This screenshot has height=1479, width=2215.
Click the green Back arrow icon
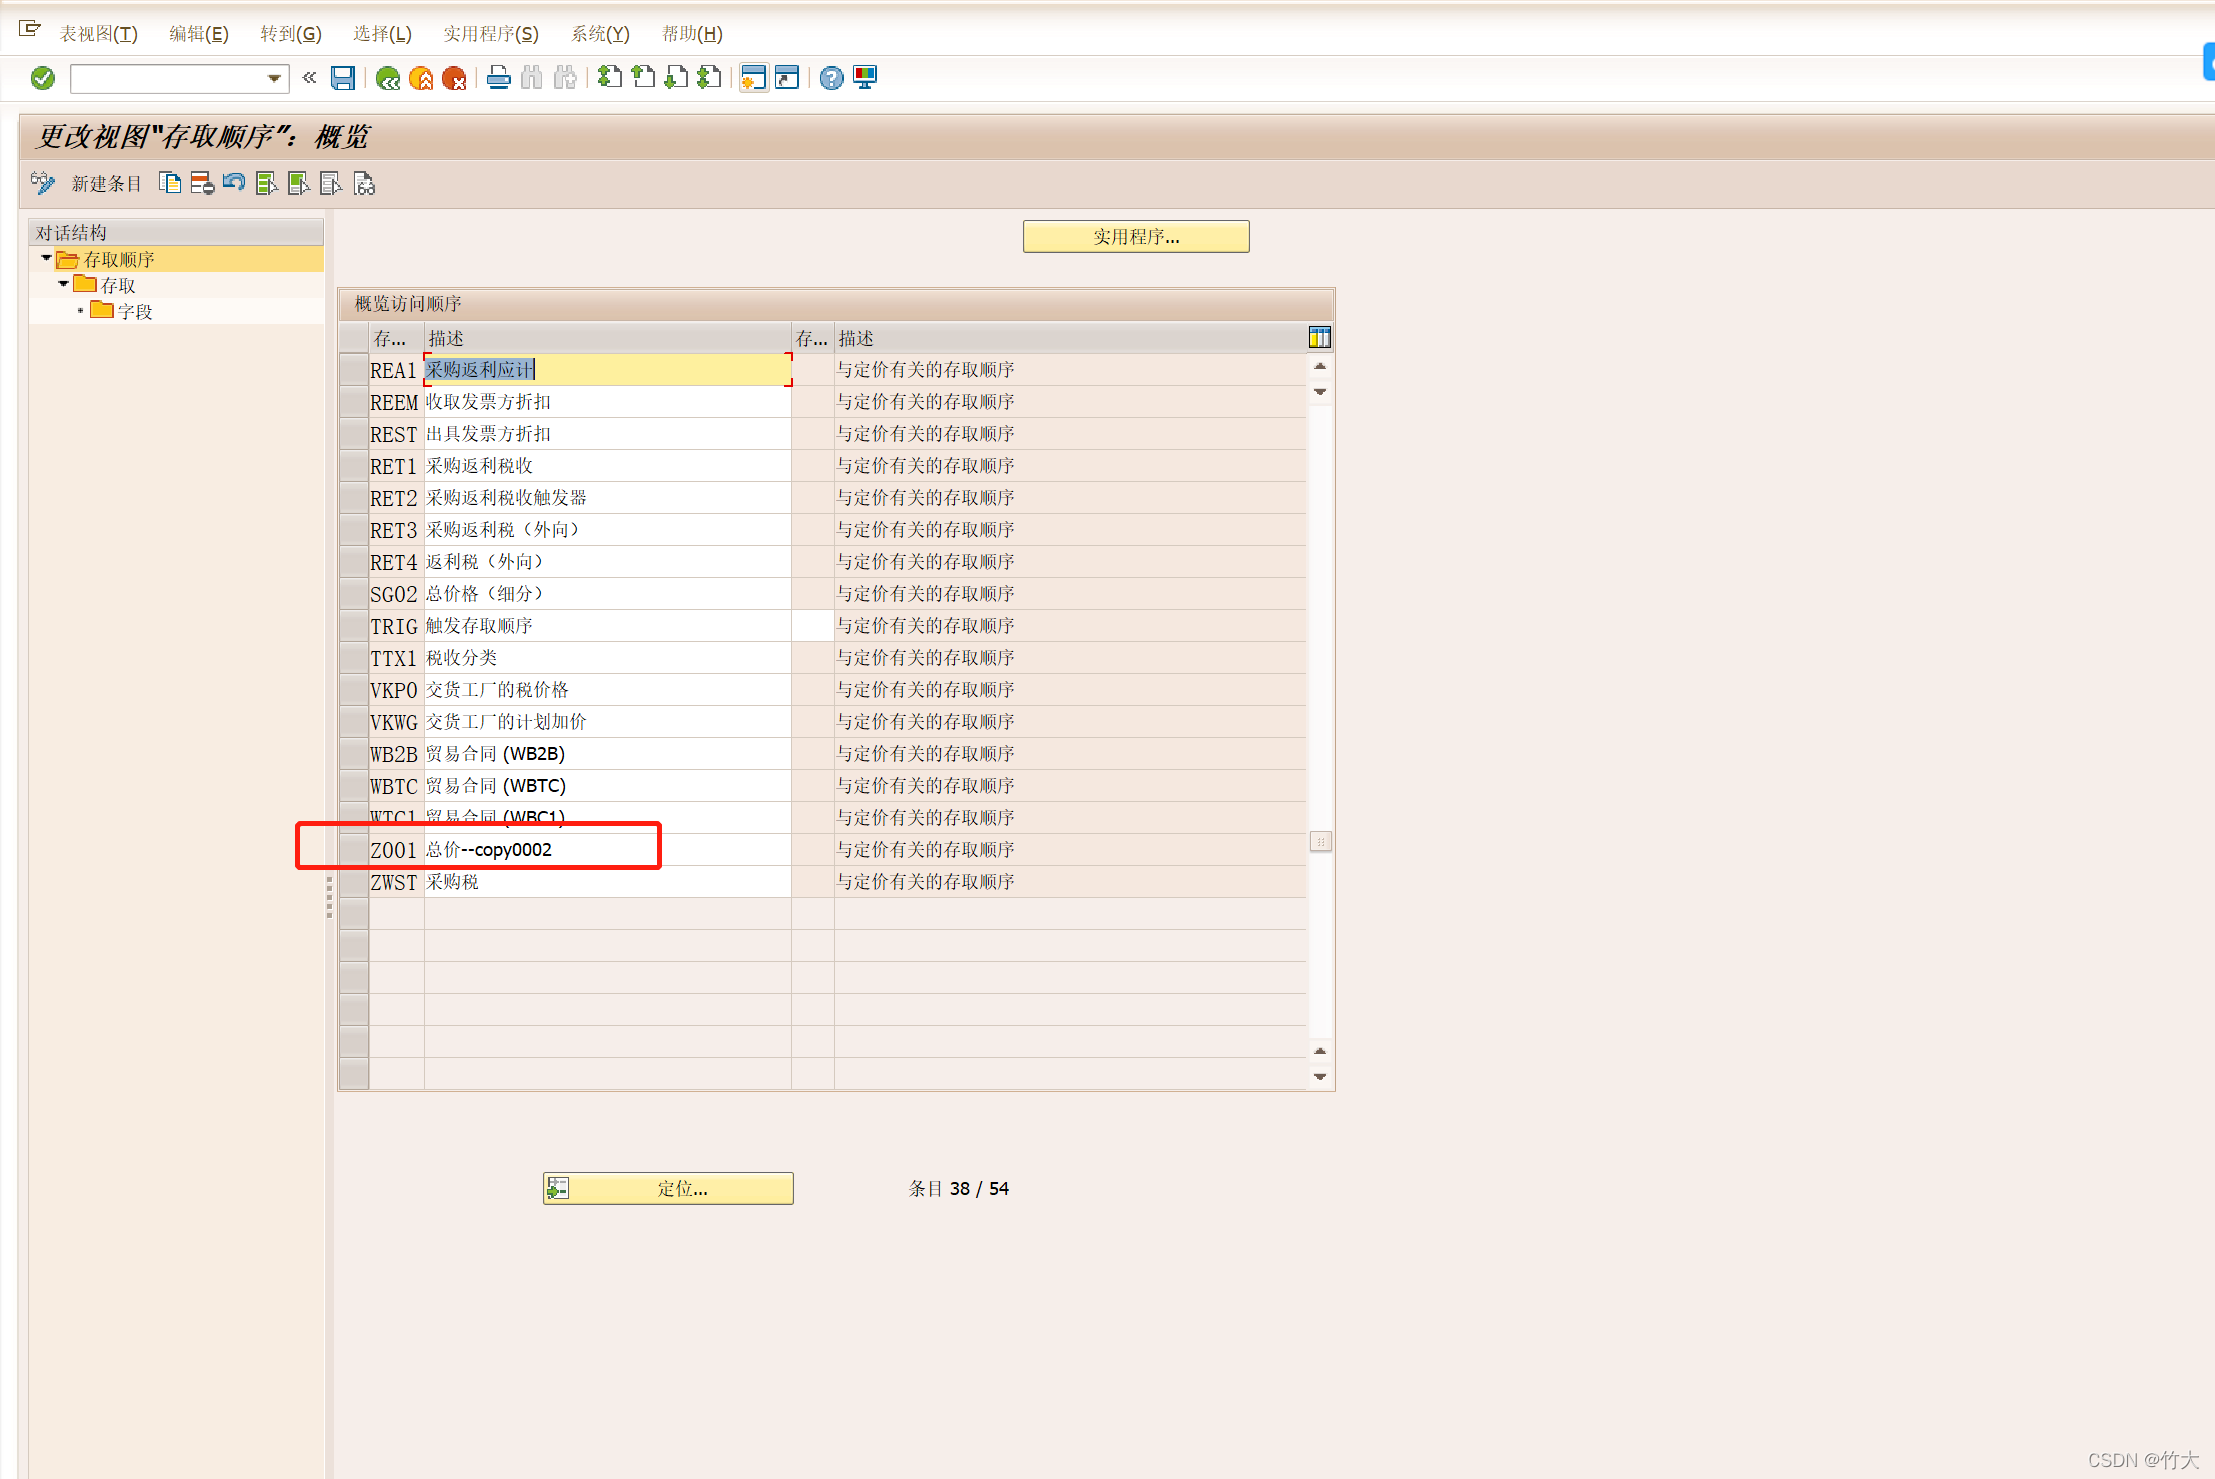388,78
